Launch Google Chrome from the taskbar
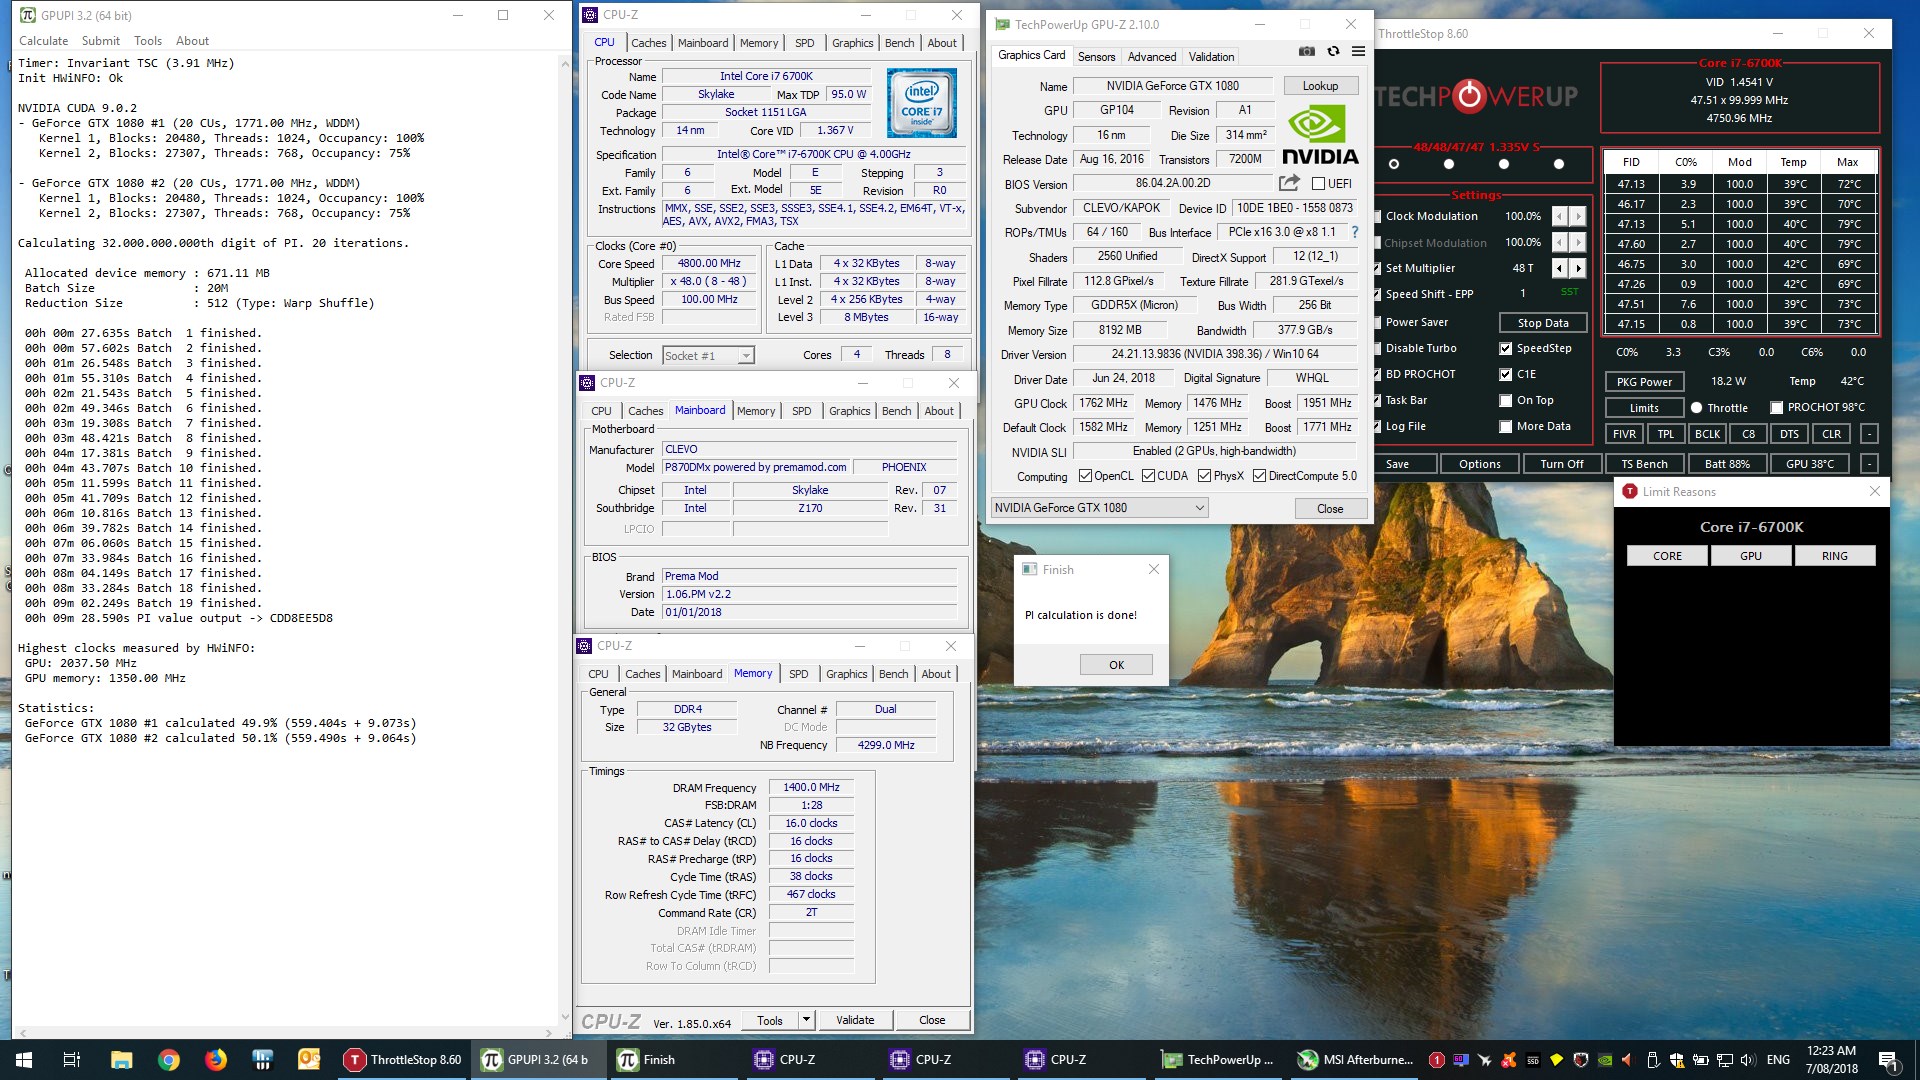The height and width of the screenshot is (1080, 1920). click(168, 1060)
